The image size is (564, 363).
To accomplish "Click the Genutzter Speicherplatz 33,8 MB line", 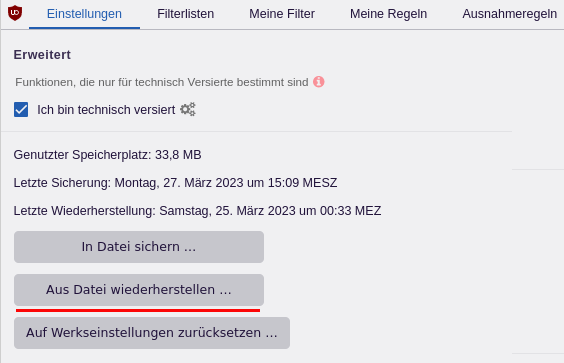I will 107,155.
